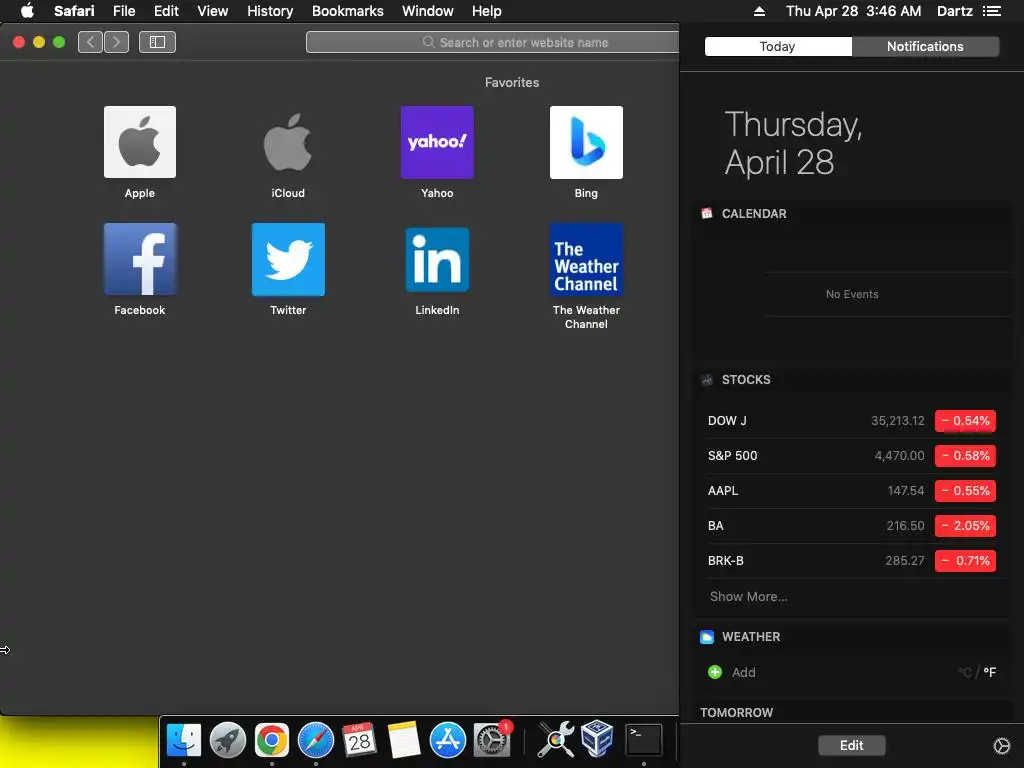Open the Facebook favorite tile

click(x=140, y=259)
